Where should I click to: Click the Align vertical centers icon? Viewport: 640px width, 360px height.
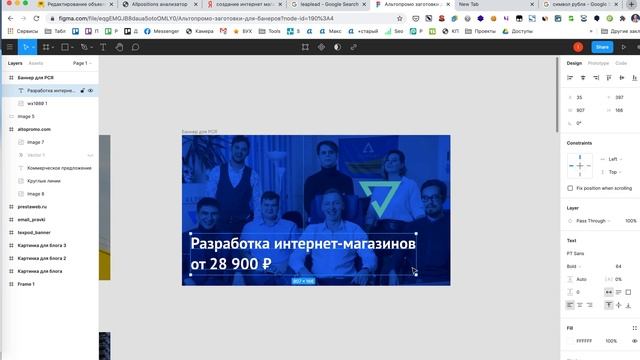(622, 78)
